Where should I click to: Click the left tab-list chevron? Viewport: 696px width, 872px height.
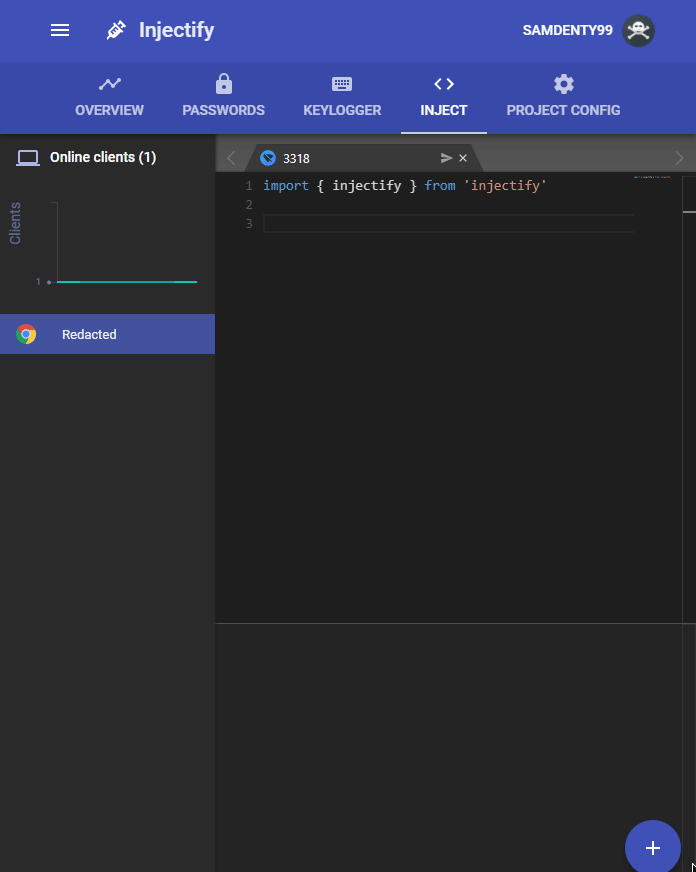tap(231, 158)
